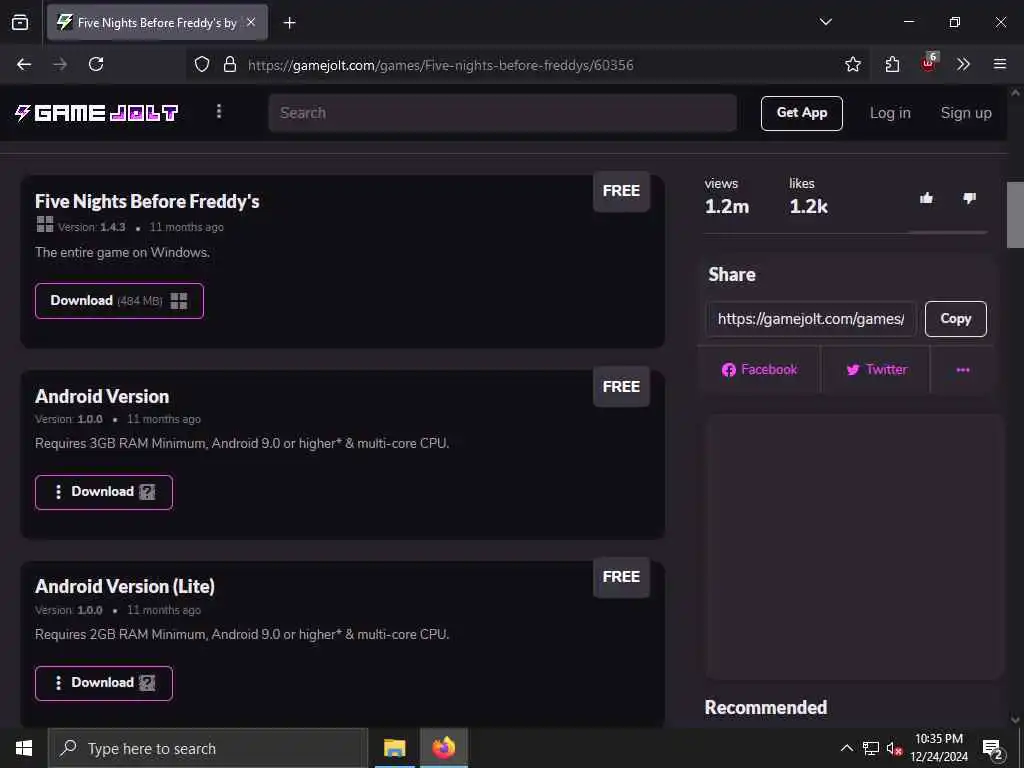The width and height of the screenshot is (1024, 768).
Task: Download the Android Version (Lite) package
Action: coord(104,683)
